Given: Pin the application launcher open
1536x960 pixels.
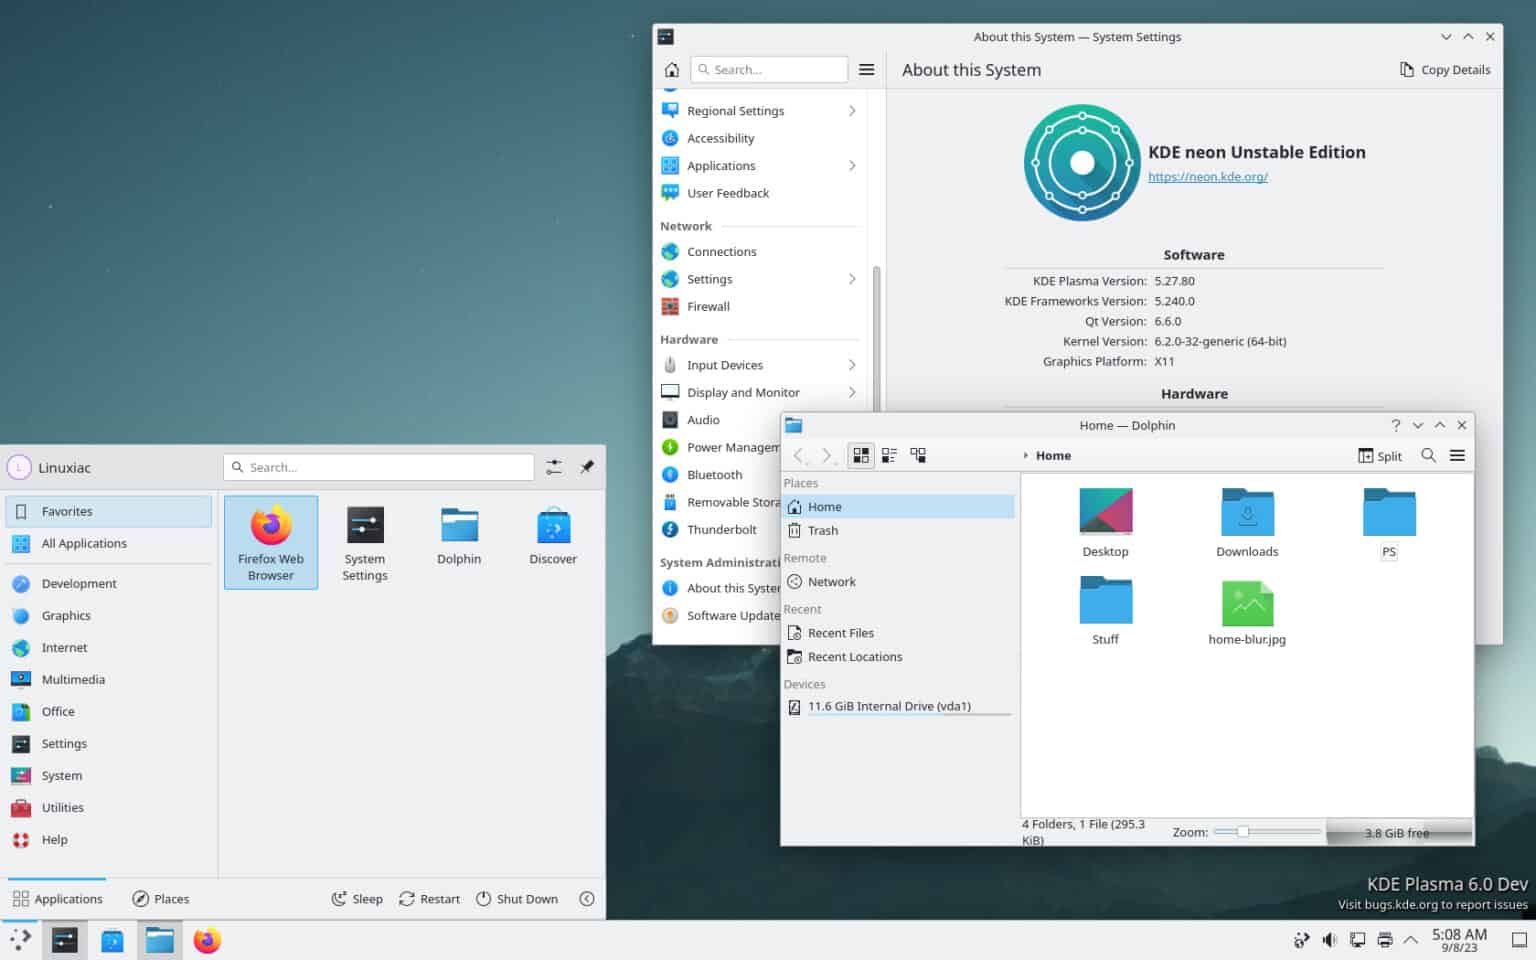Looking at the screenshot, I should [x=588, y=467].
